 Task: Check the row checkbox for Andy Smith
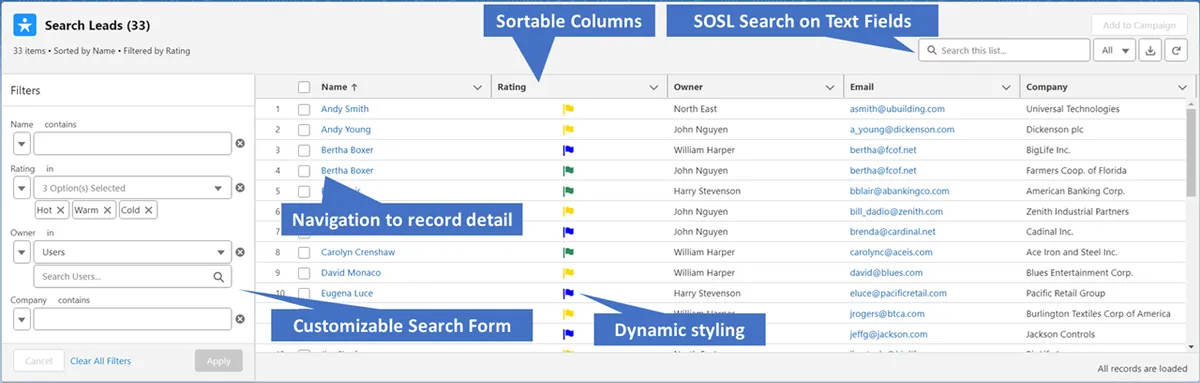coord(304,109)
